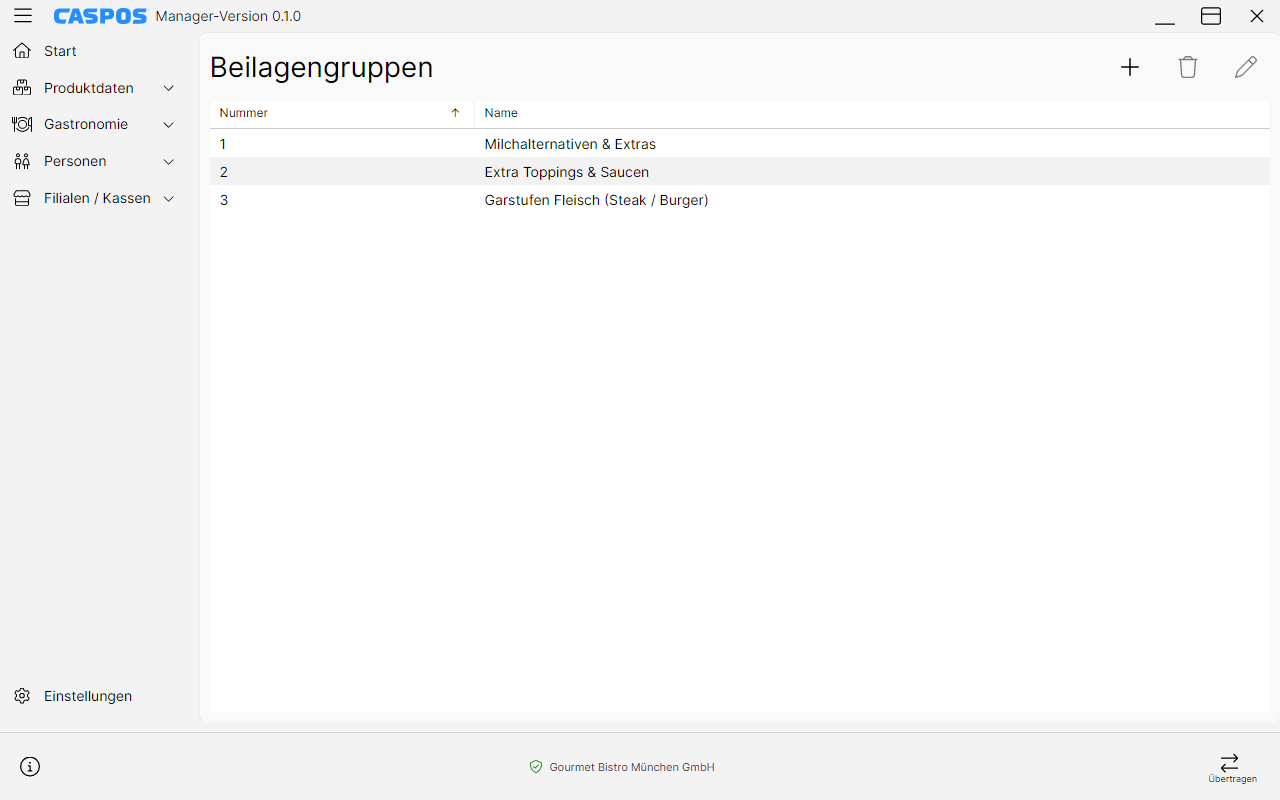Screen dimensions: 1280x800
Task: Click number cell of Extra Toppings & Saucen row
Action: 342,172
